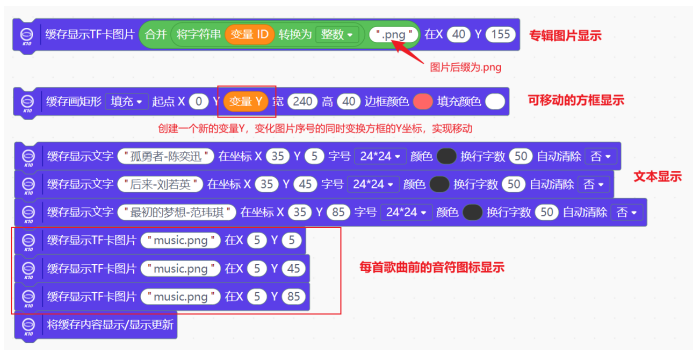
Task: Edit X value 5 on music.png Y 5 block
Action: [x=257, y=240]
